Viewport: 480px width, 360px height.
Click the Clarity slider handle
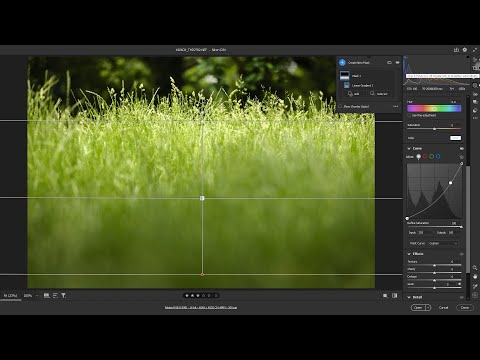point(434,273)
